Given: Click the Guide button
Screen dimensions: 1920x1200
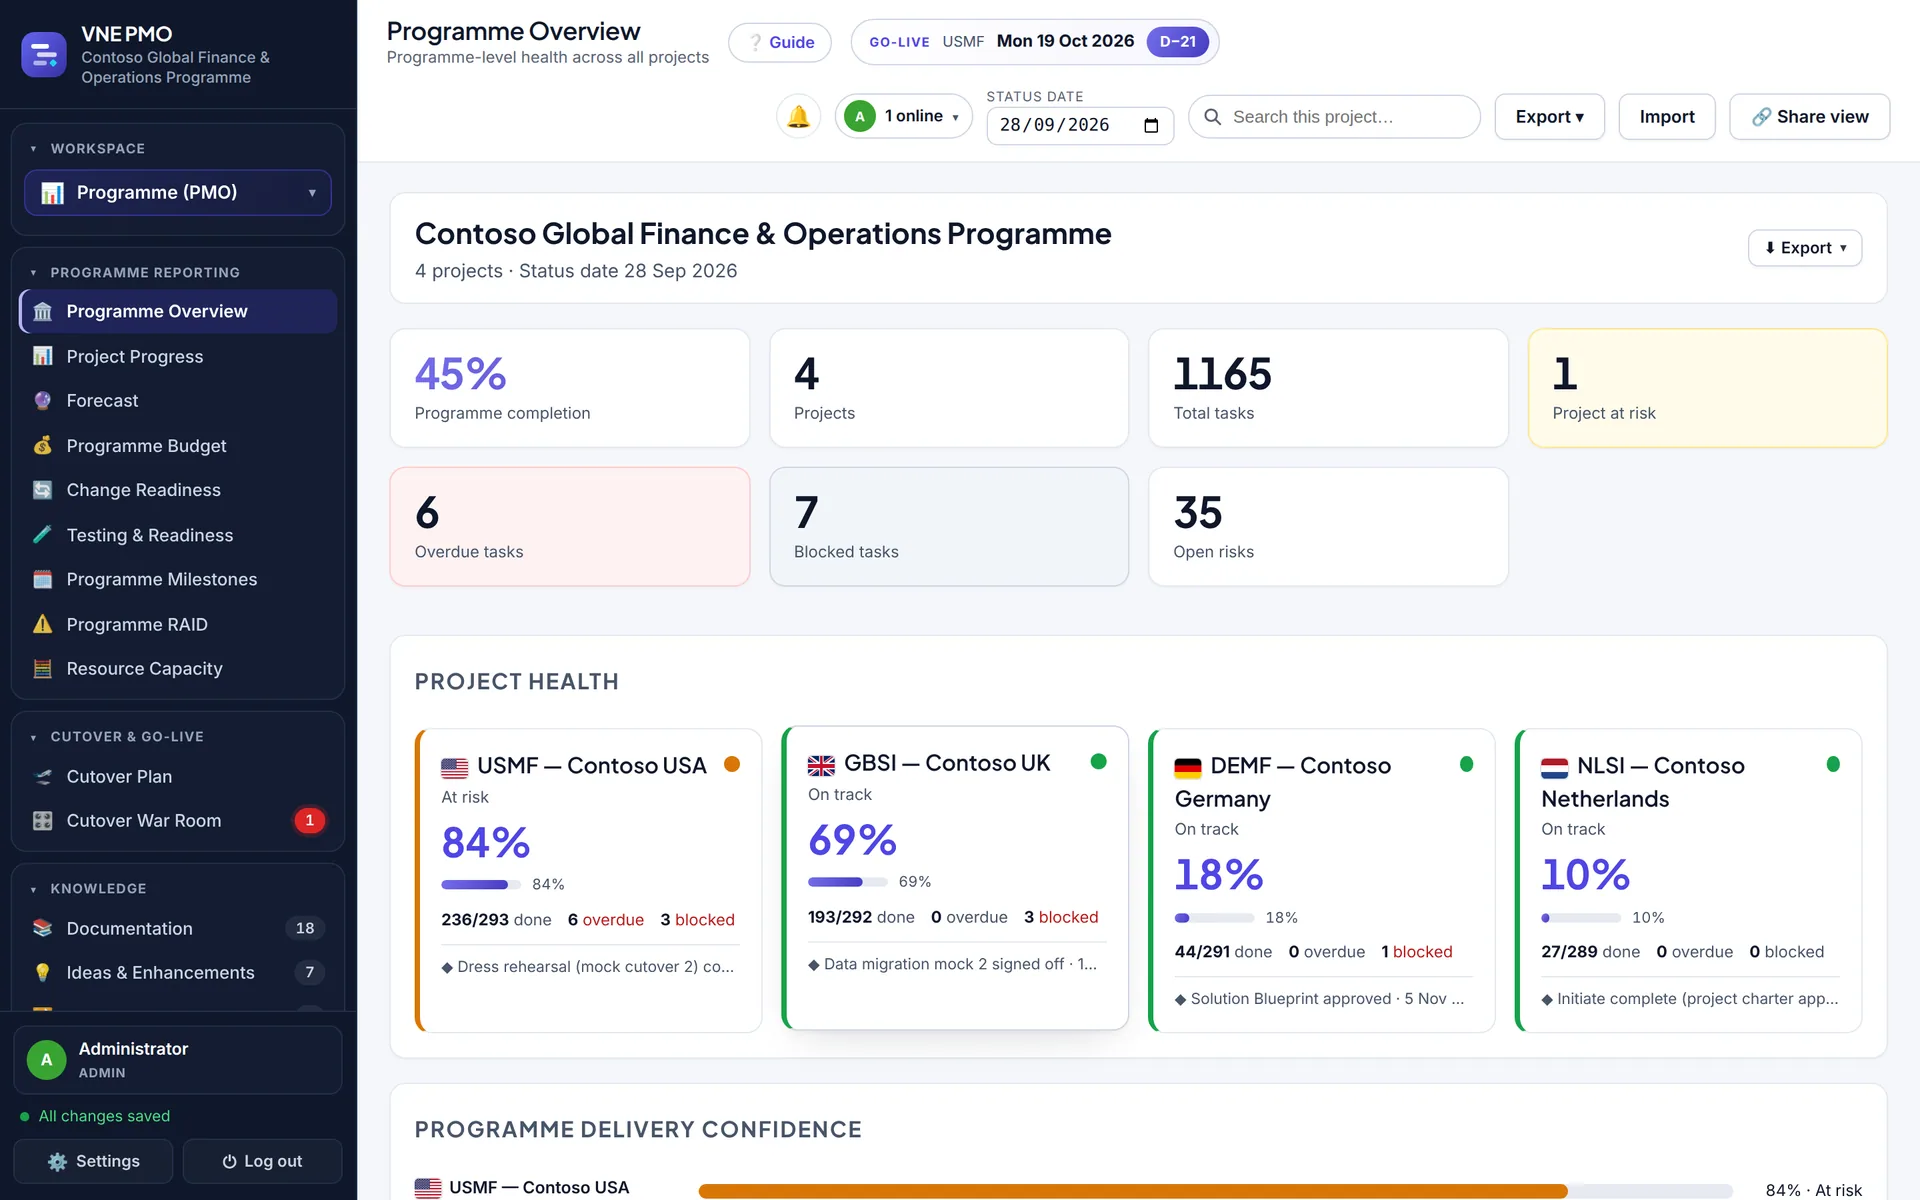Looking at the screenshot, I should click(780, 42).
